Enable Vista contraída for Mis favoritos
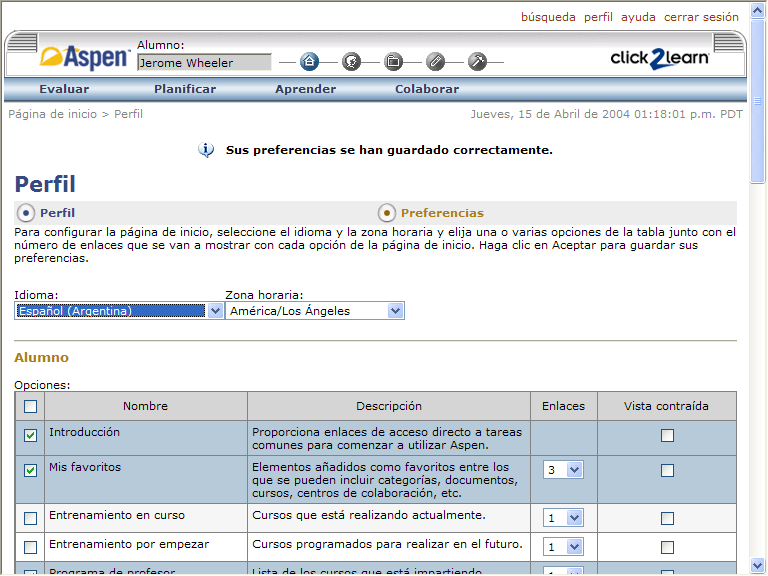 [667, 470]
